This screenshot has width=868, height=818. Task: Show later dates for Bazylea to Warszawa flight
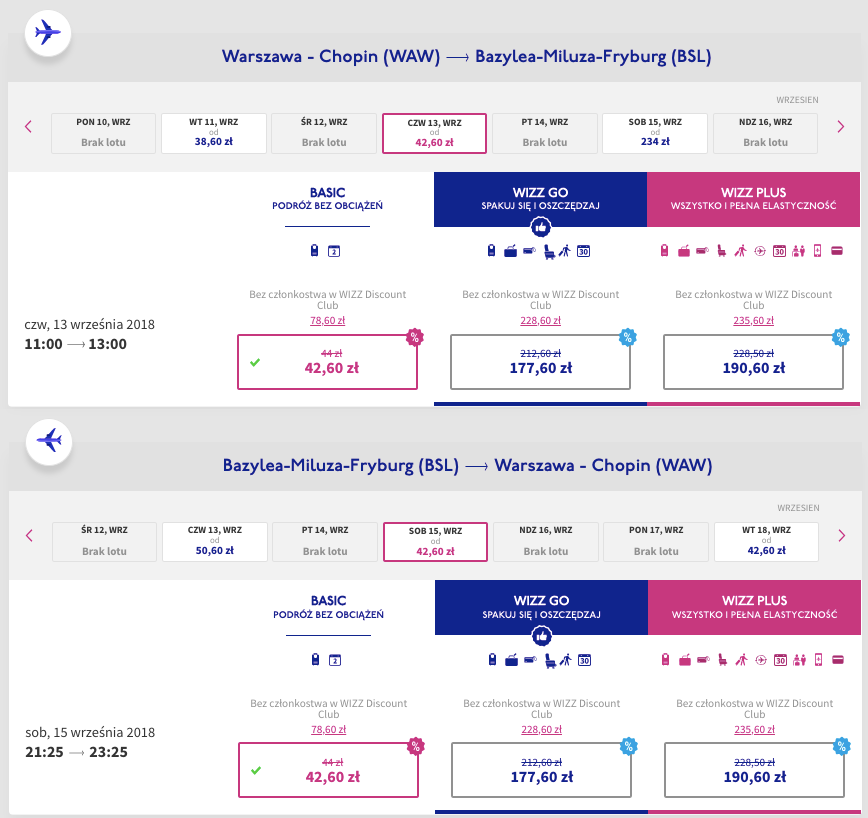[x=840, y=535]
